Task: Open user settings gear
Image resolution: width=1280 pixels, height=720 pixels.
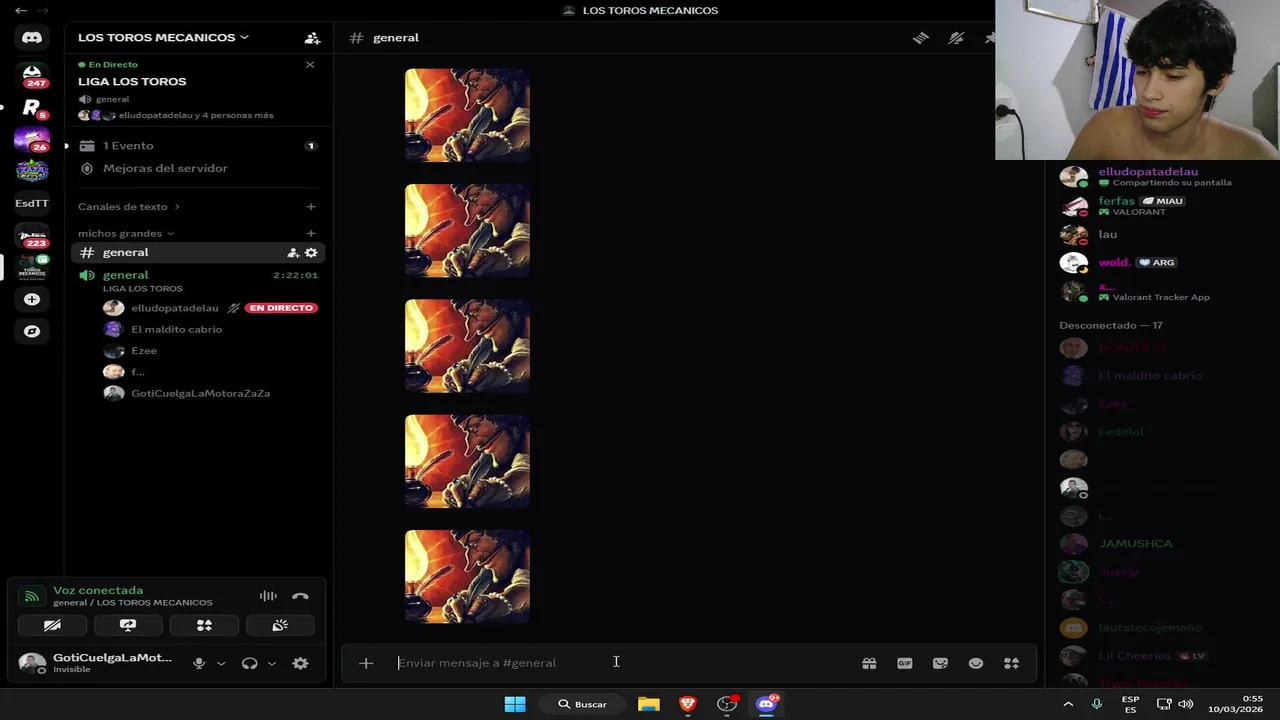Action: tap(300, 663)
